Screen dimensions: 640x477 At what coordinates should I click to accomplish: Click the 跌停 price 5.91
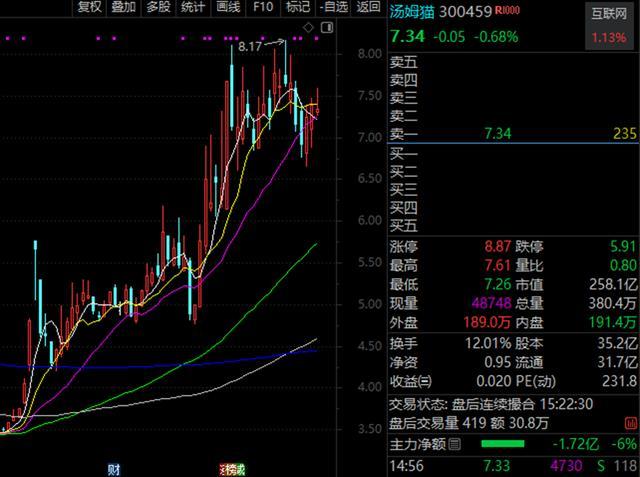tap(623, 246)
